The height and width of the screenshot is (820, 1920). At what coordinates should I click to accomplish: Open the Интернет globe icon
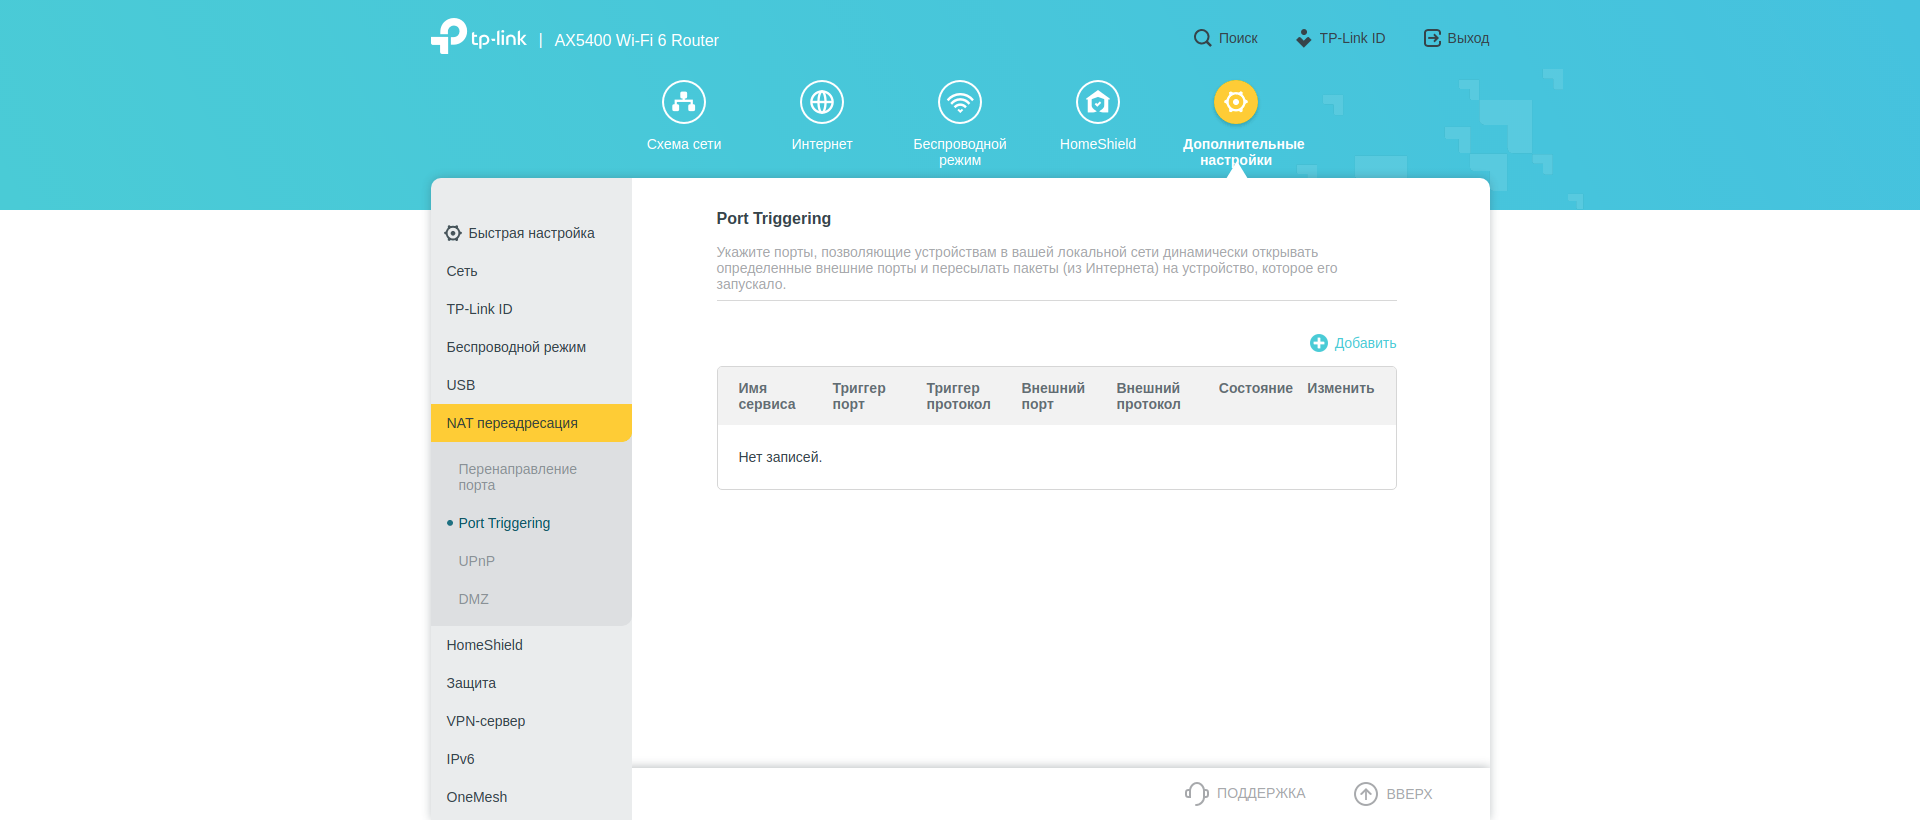pos(822,102)
